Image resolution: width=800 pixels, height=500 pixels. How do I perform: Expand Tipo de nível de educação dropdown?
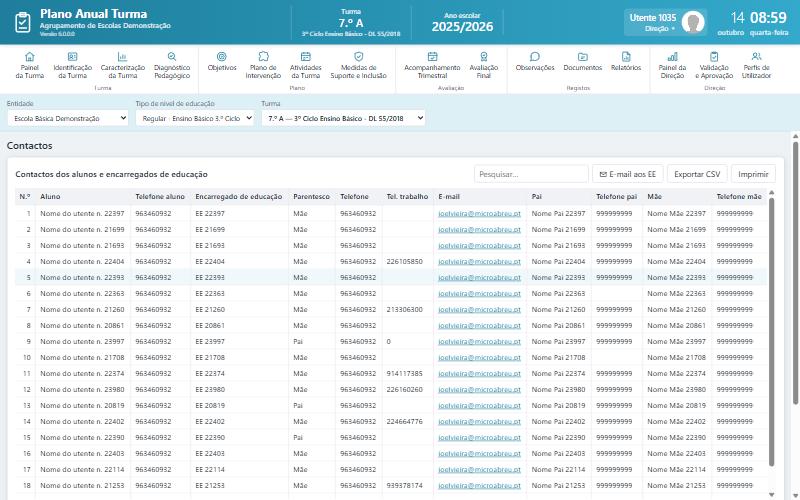coord(195,118)
